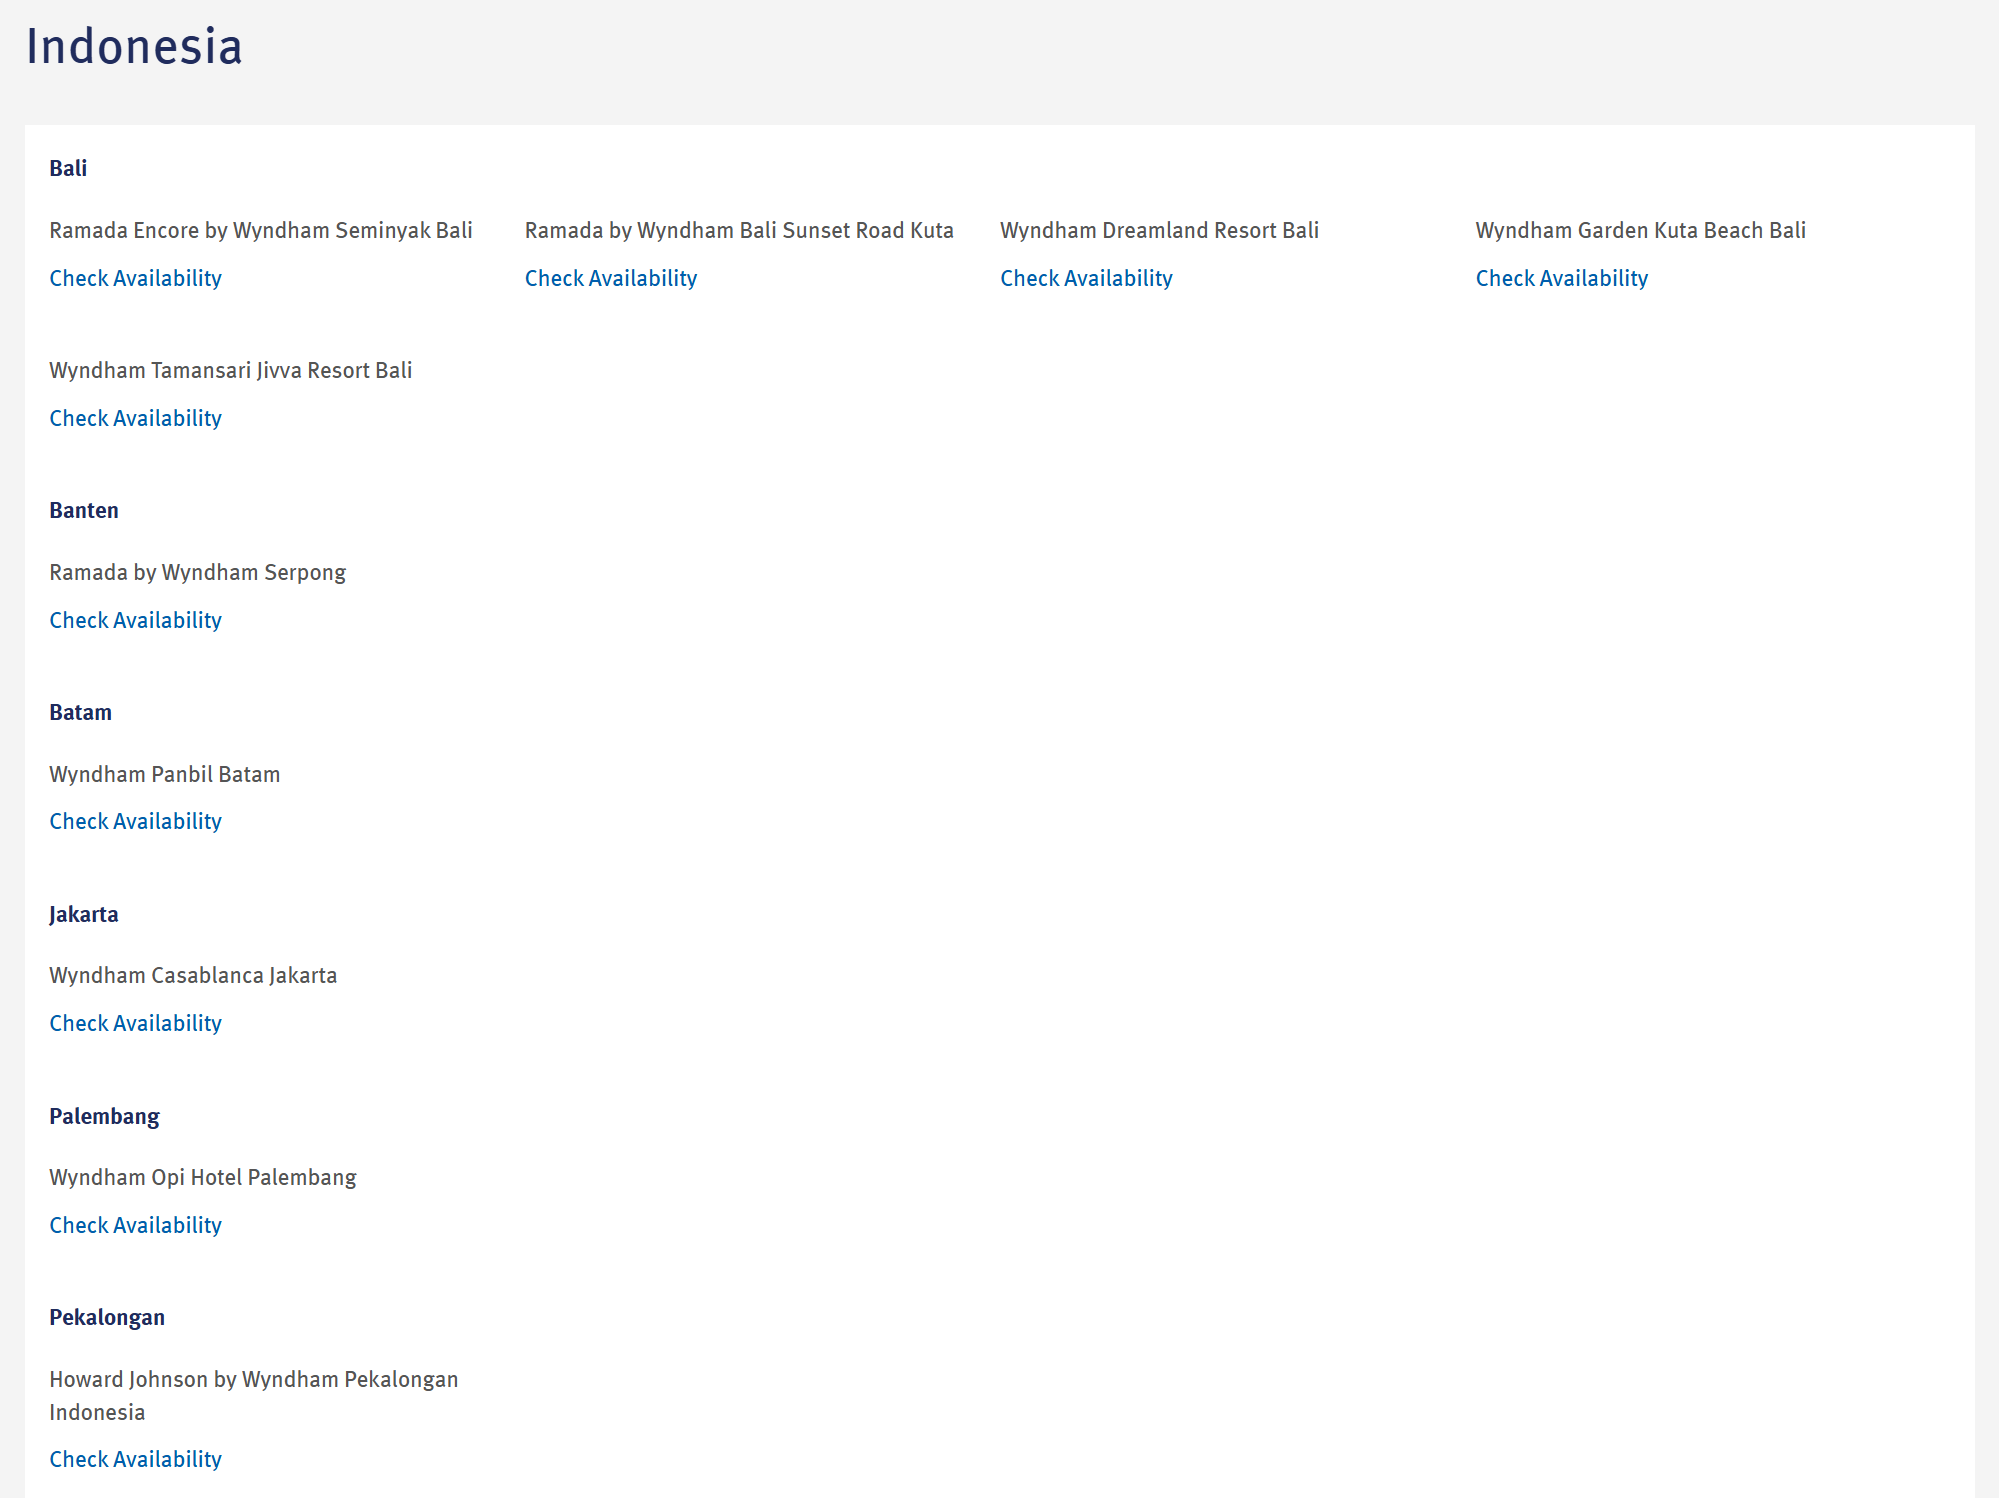Check availability for Wyndham Garden Kuta Beach
1999x1498 pixels.
coord(1561,278)
